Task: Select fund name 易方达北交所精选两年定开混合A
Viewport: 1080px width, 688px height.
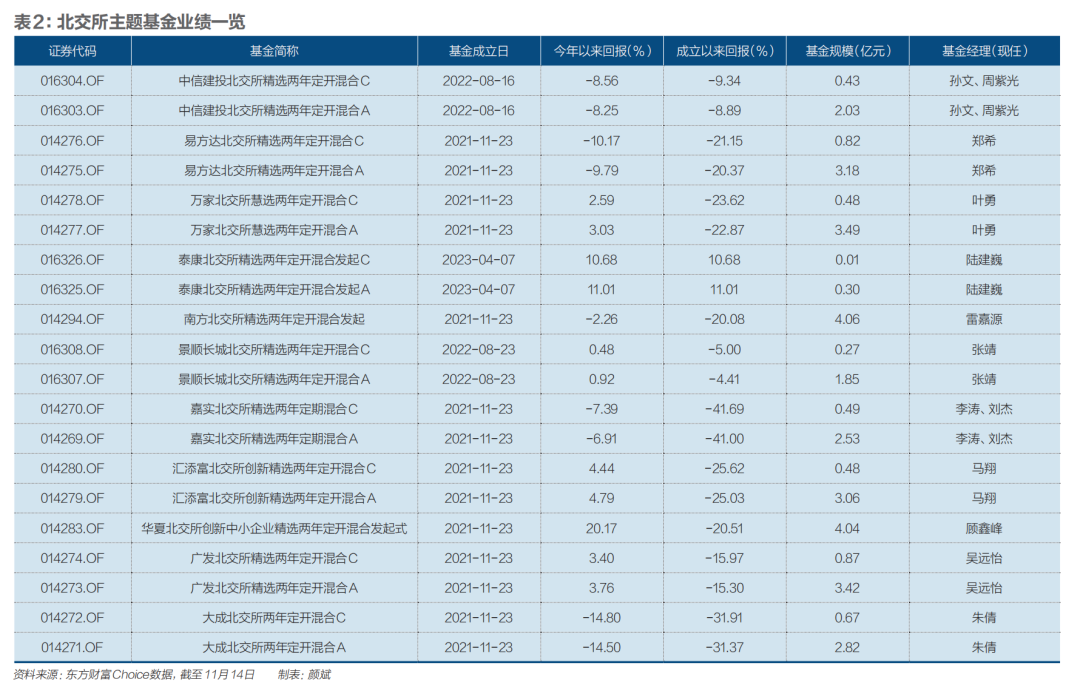Action: click(x=274, y=171)
